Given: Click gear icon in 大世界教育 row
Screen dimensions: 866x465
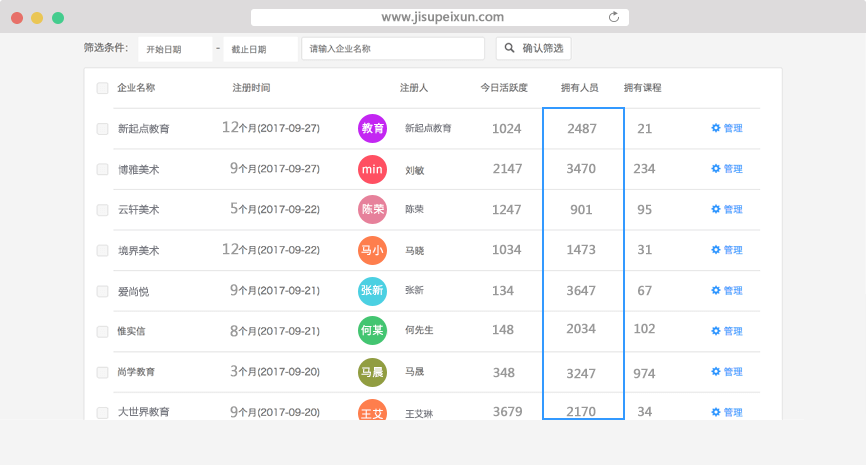Looking at the screenshot, I should pyautogui.click(x=716, y=412).
